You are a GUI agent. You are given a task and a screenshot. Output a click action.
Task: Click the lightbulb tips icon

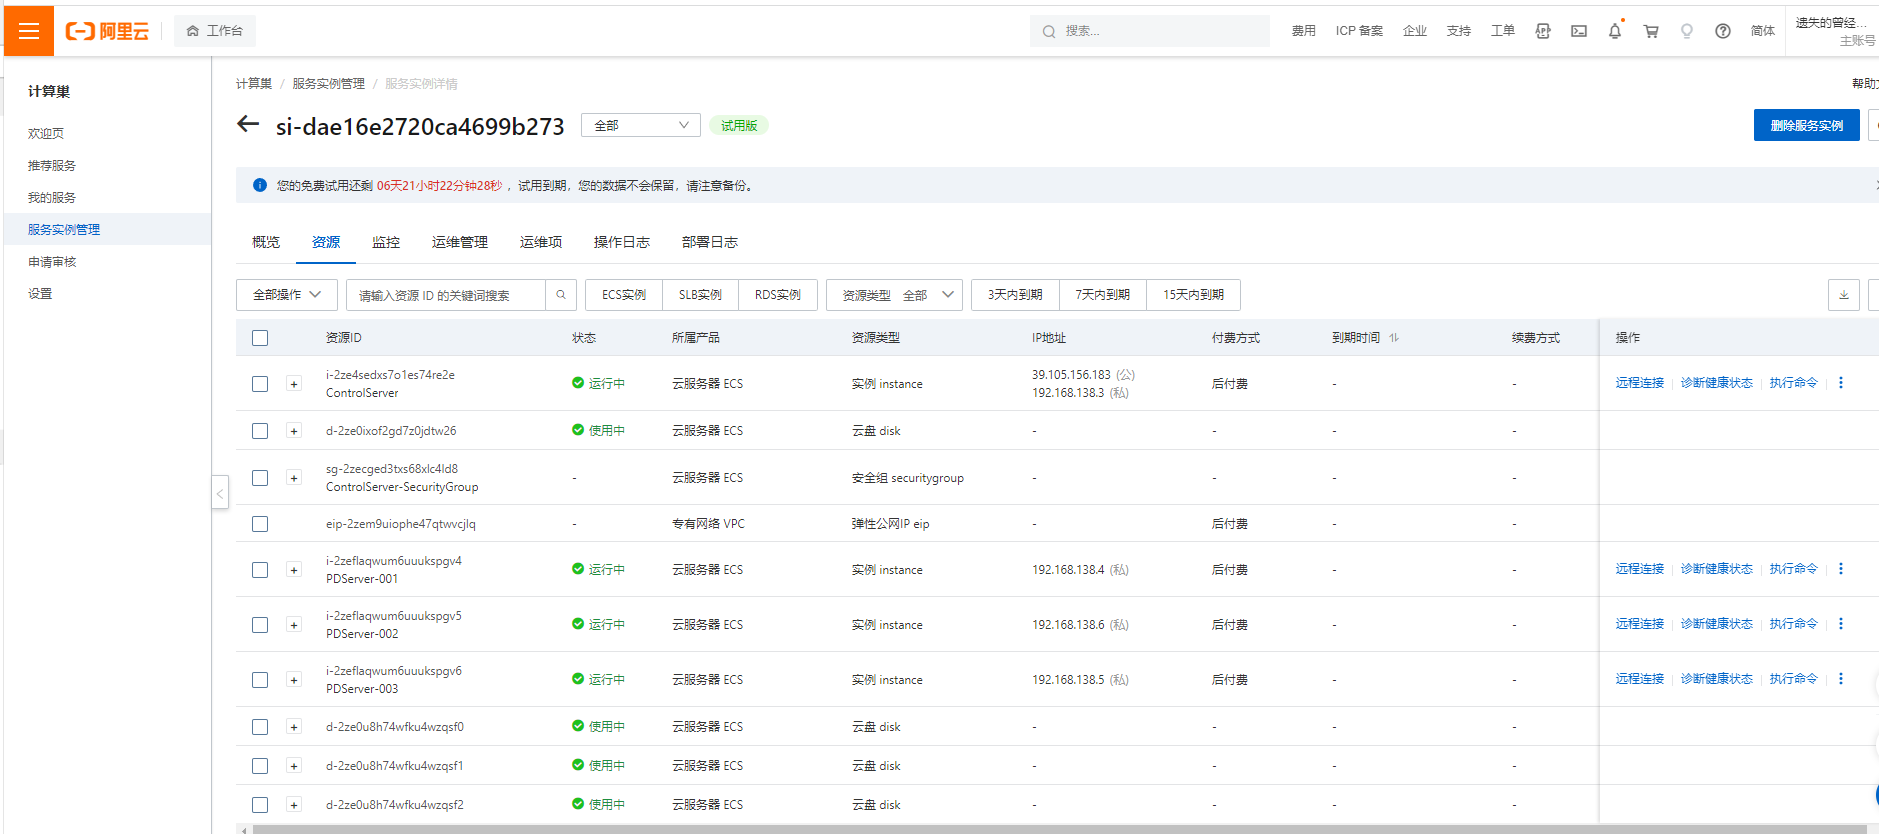click(1687, 31)
